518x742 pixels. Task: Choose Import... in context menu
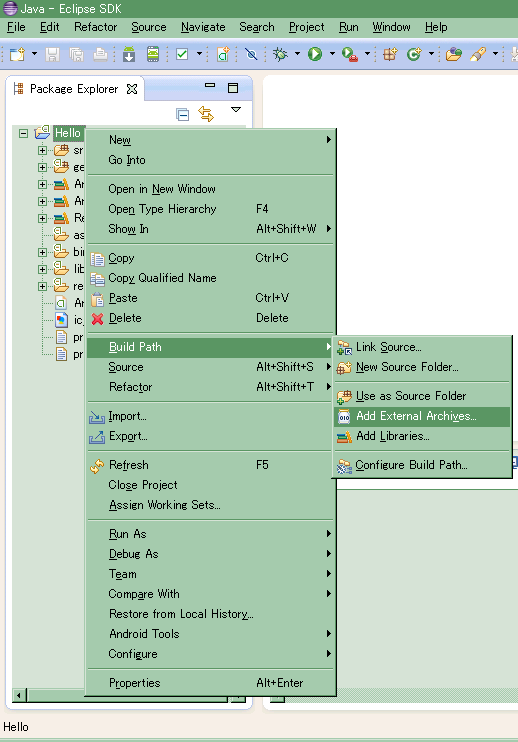pos(211,416)
